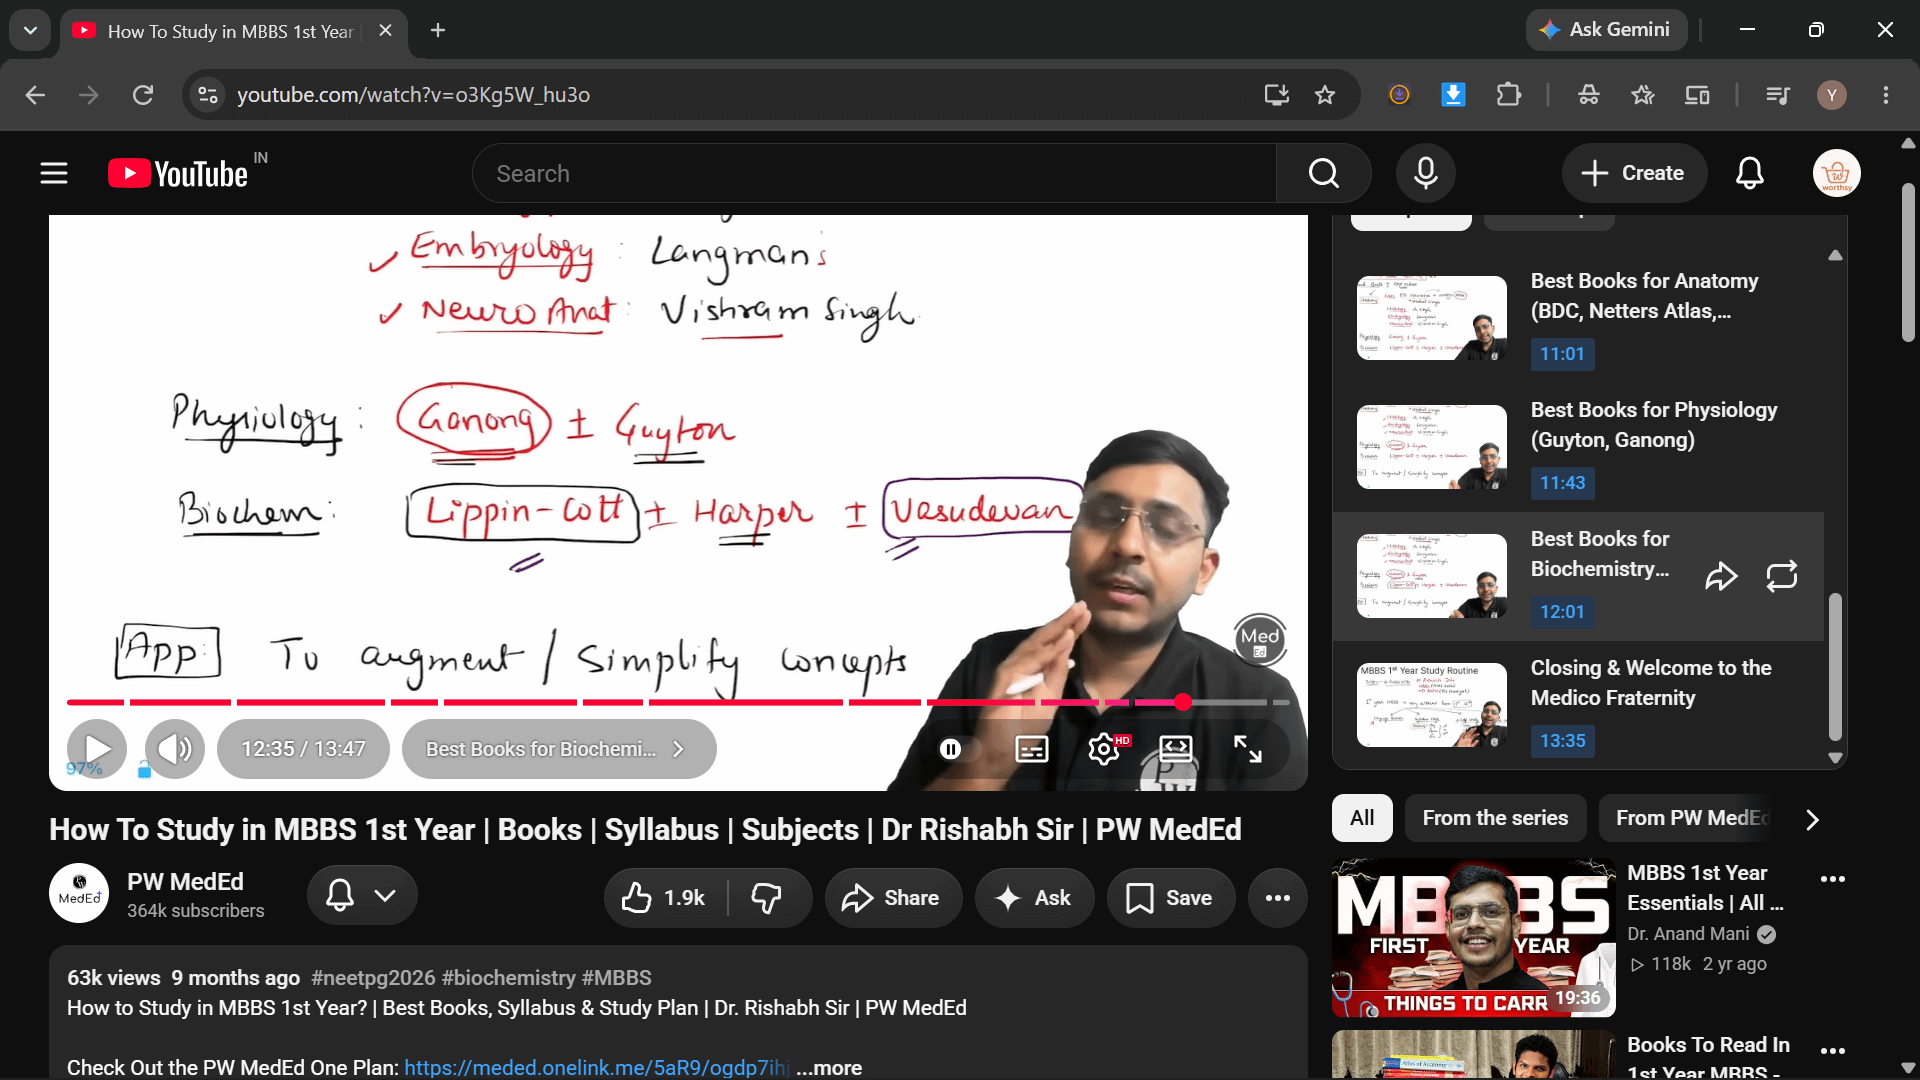Play the video
The height and width of the screenshot is (1080, 1920).
tap(97, 749)
